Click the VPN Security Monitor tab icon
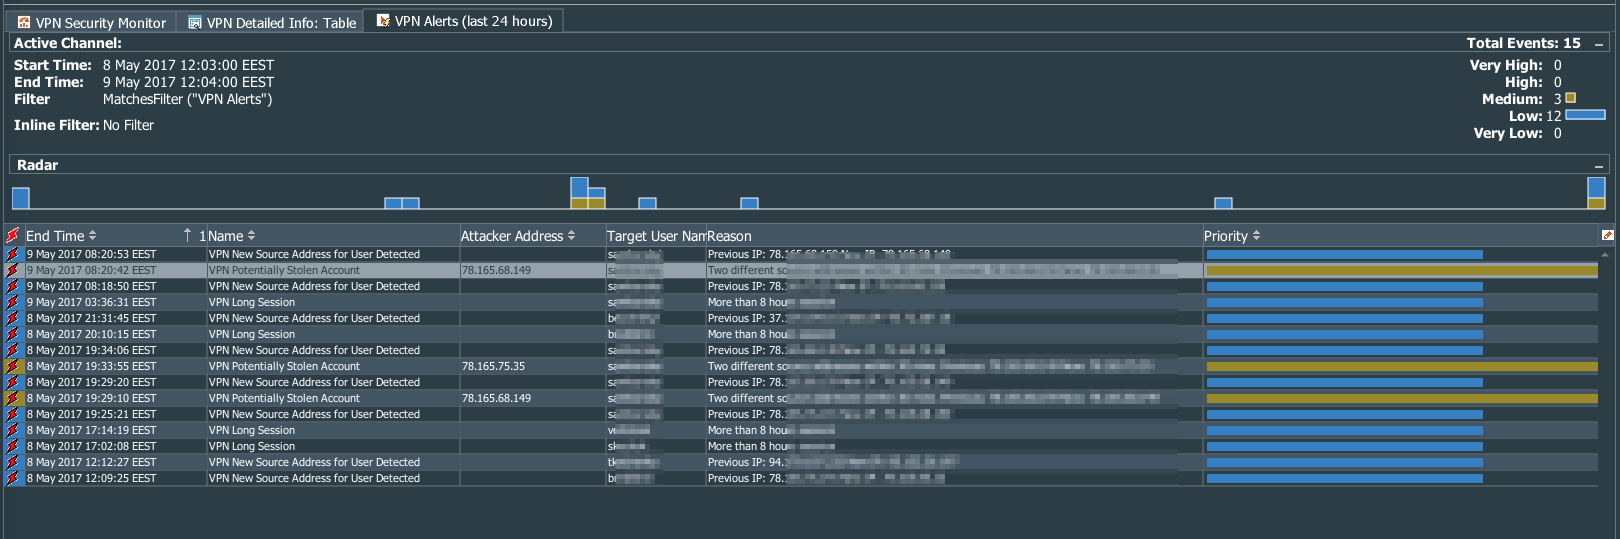Screen dimensions: 1620x539 point(24,22)
